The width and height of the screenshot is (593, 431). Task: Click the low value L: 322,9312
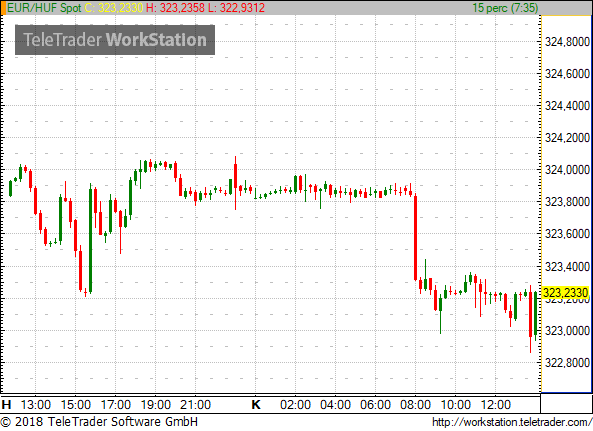(x=236, y=8)
